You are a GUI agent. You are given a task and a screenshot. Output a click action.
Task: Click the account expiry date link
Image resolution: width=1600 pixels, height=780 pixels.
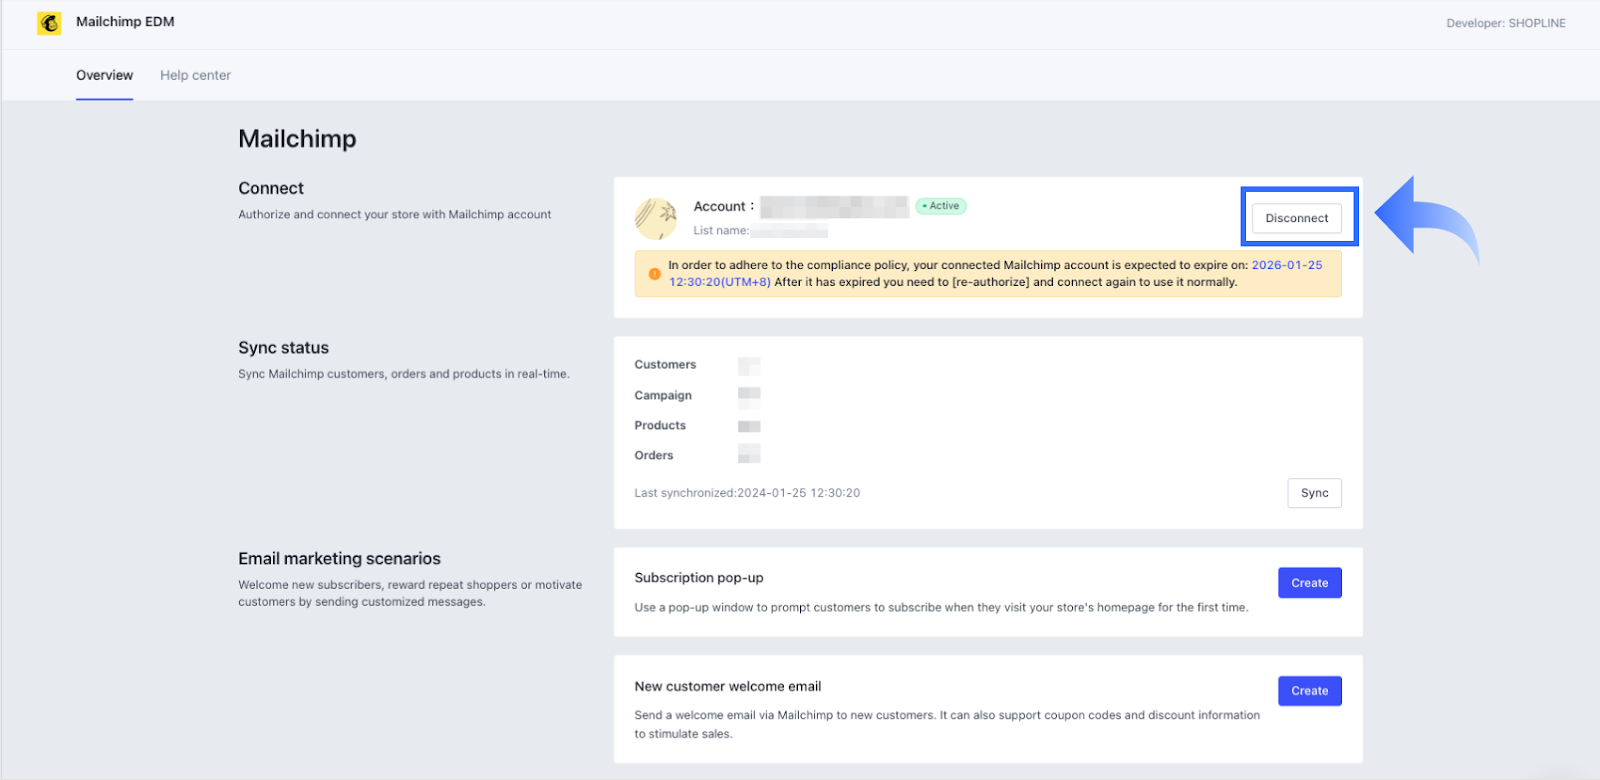(1286, 265)
